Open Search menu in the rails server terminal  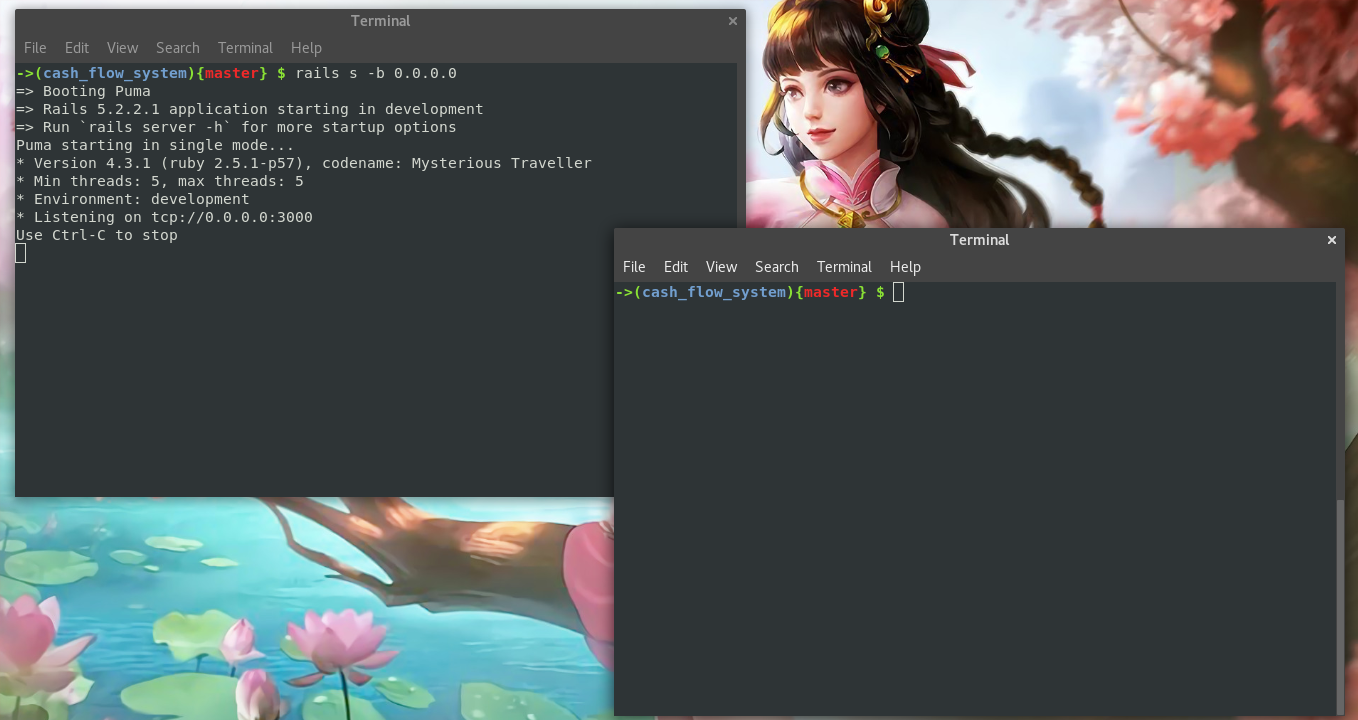point(178,48)
